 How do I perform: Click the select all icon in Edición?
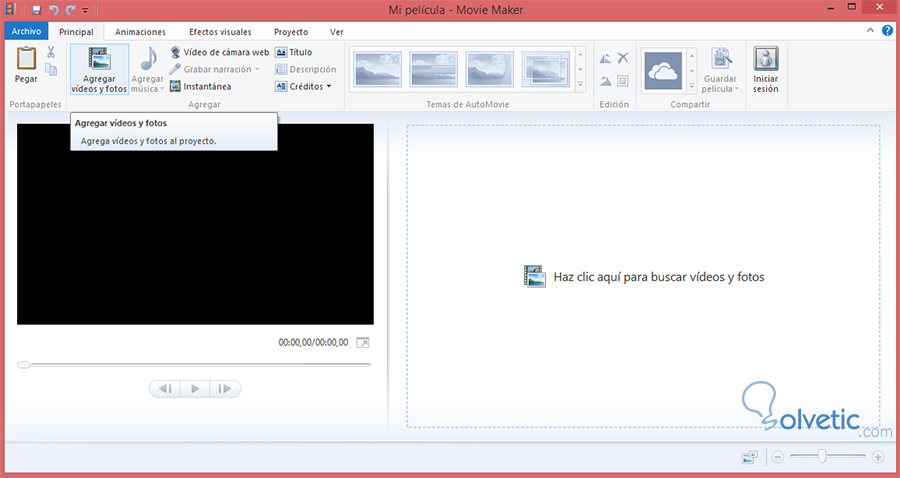tap(623, 81)
